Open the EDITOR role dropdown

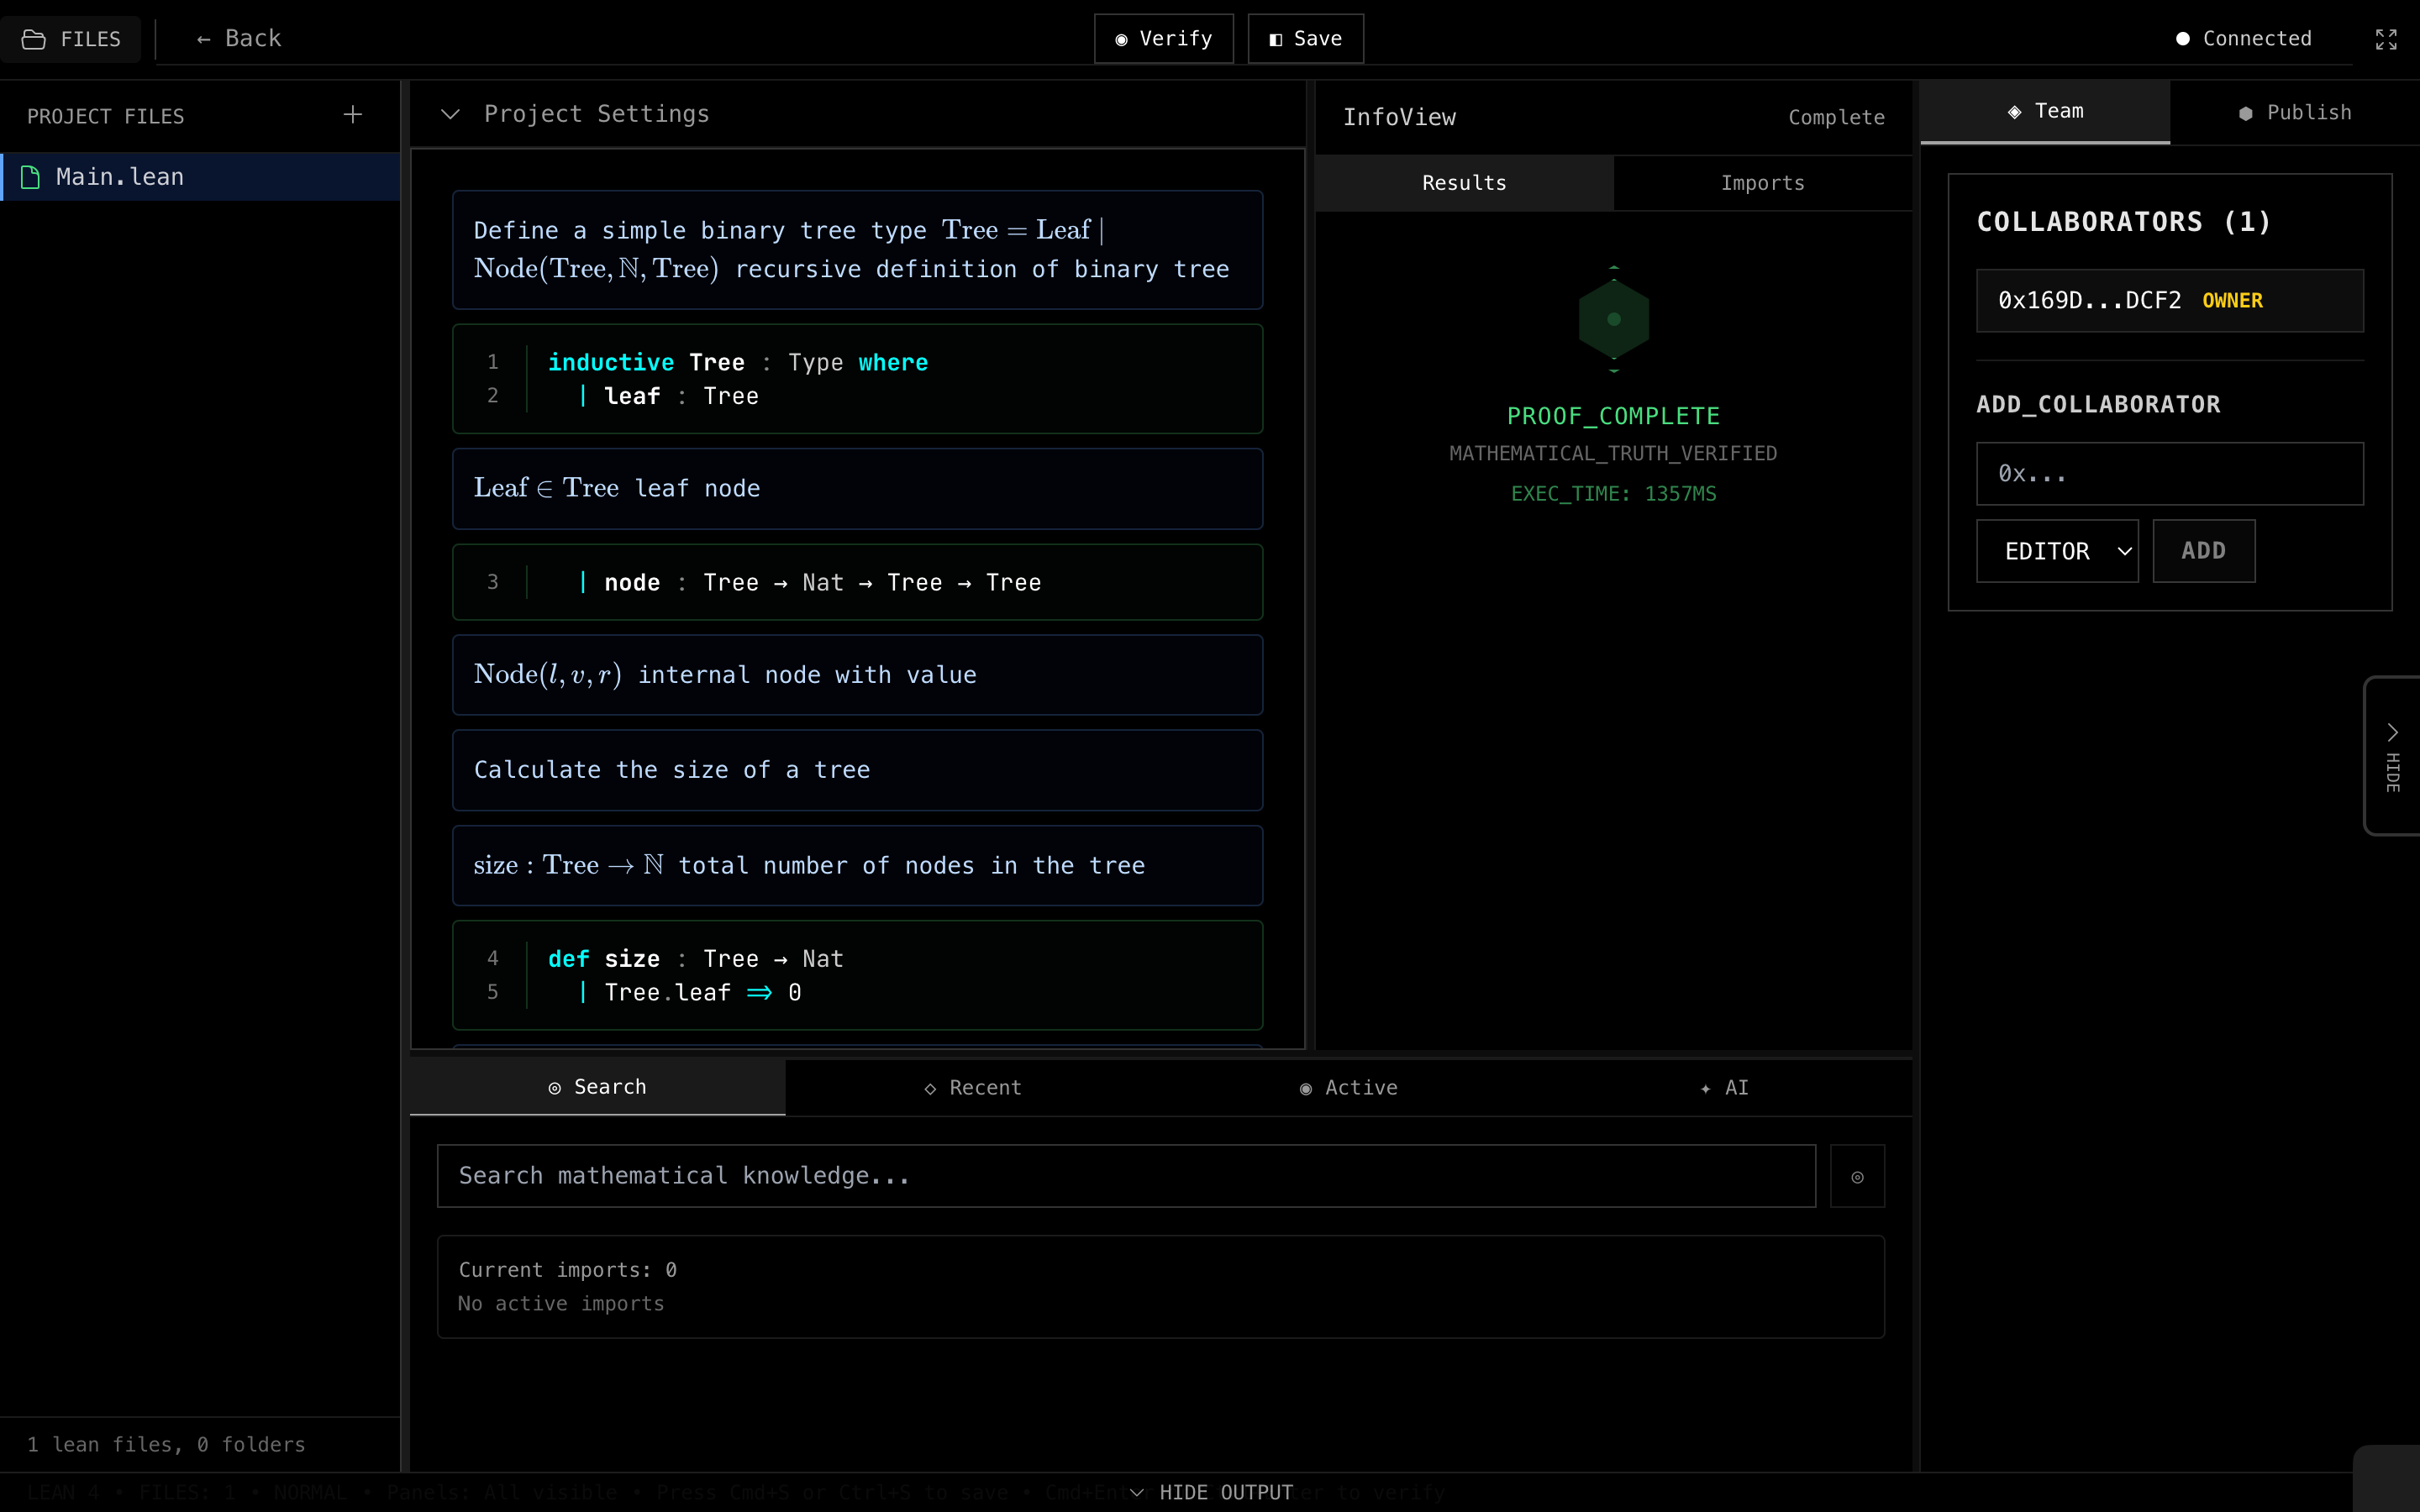click(2056, 551)
